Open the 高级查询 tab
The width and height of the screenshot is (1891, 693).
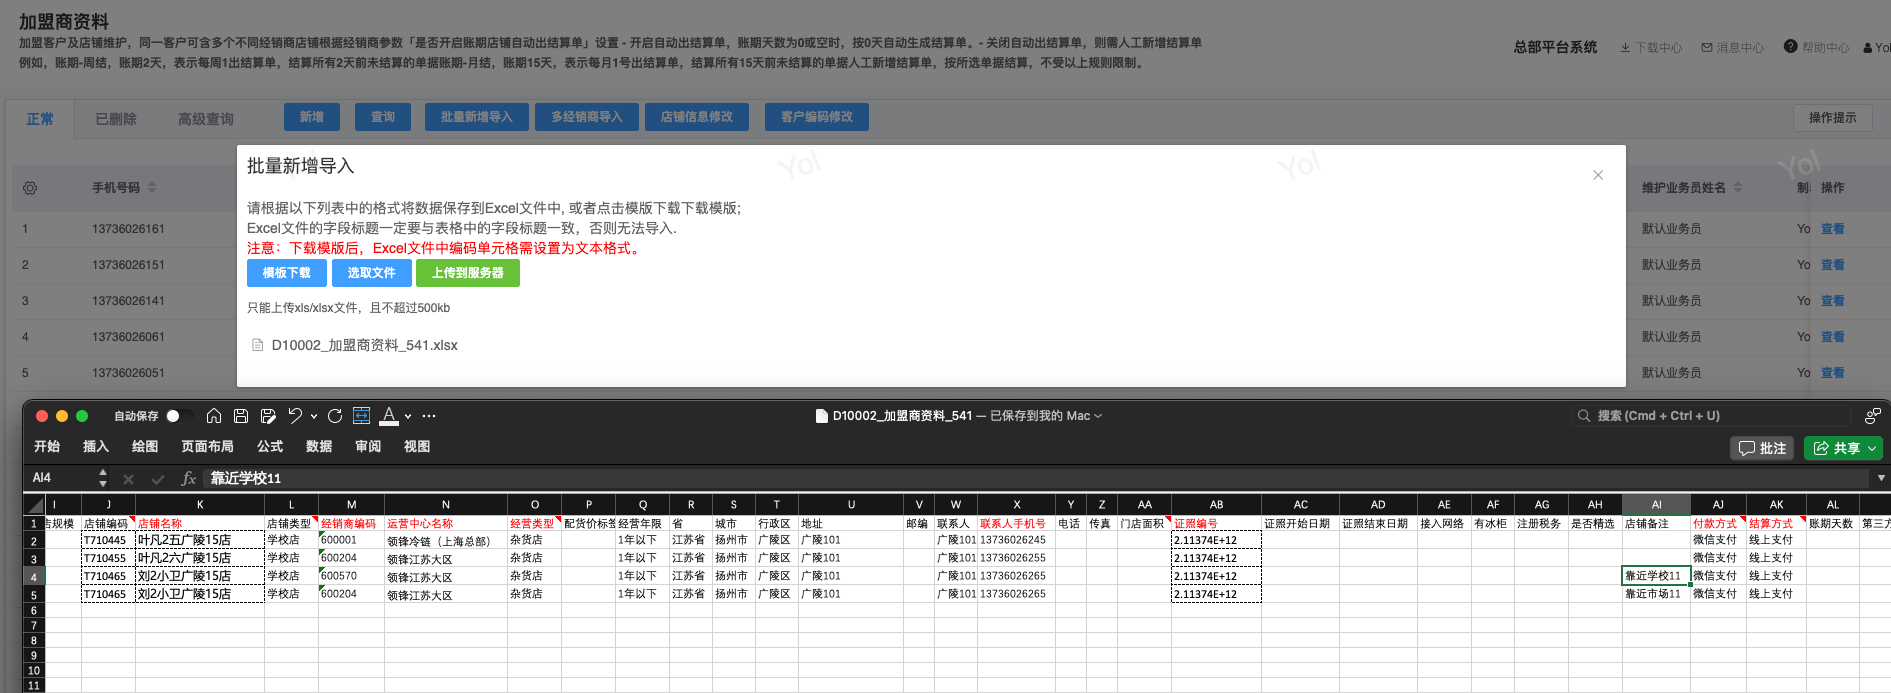[x=206, y=119]
